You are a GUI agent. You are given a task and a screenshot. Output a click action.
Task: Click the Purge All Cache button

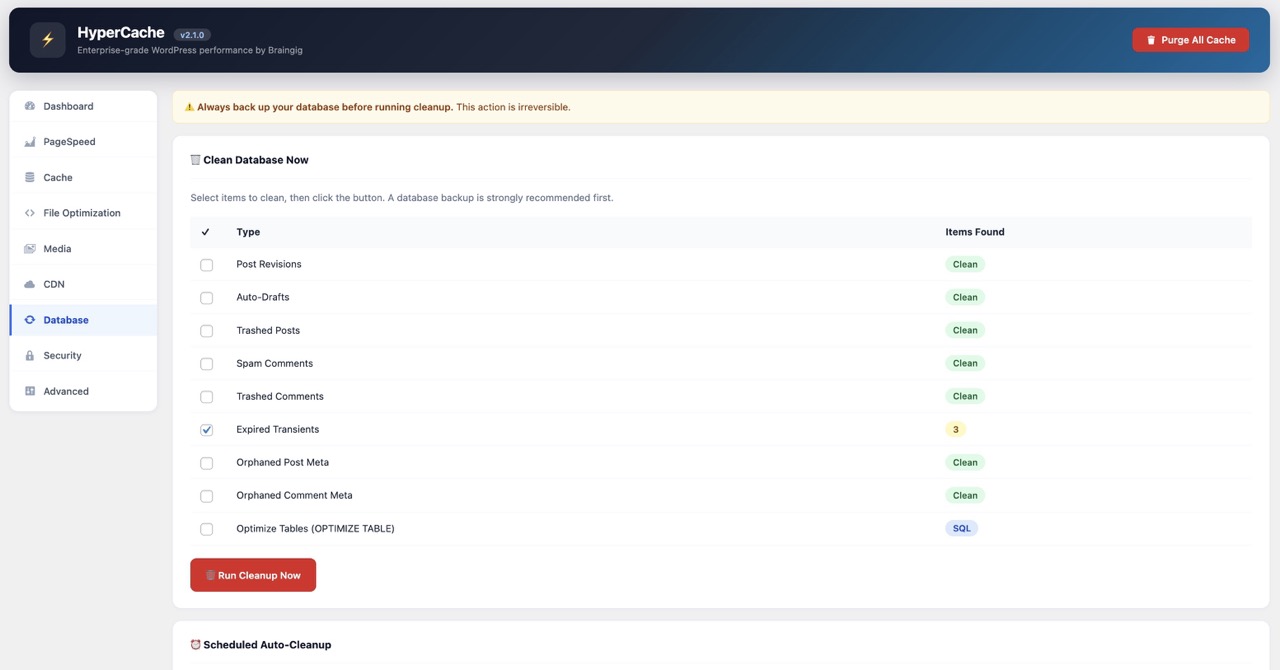(1190, 40)
